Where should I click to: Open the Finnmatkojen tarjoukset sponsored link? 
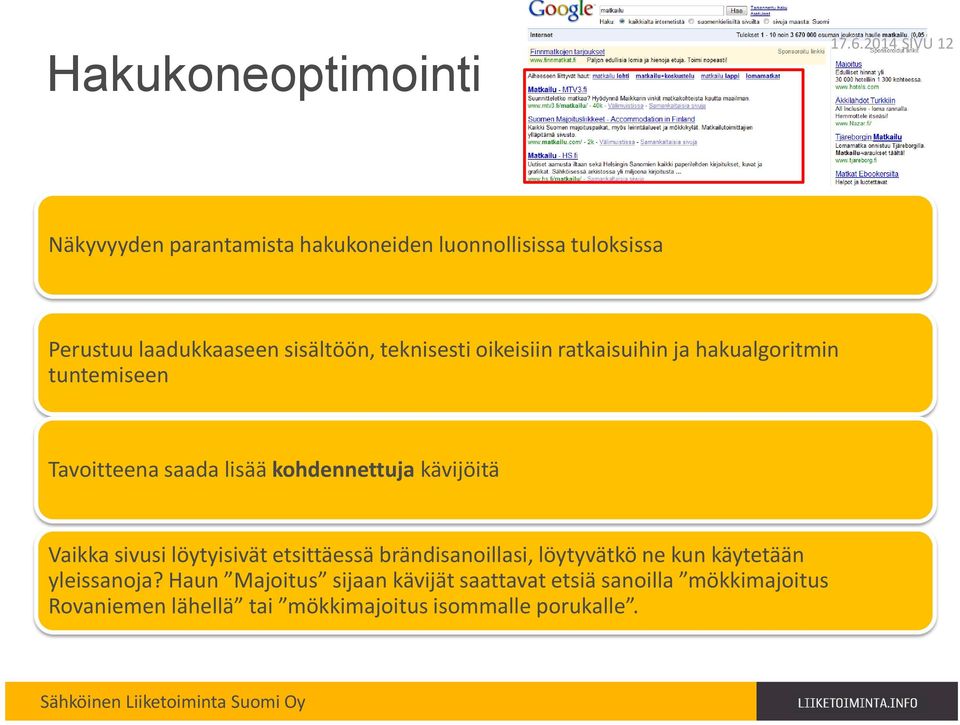pos(567,52)
